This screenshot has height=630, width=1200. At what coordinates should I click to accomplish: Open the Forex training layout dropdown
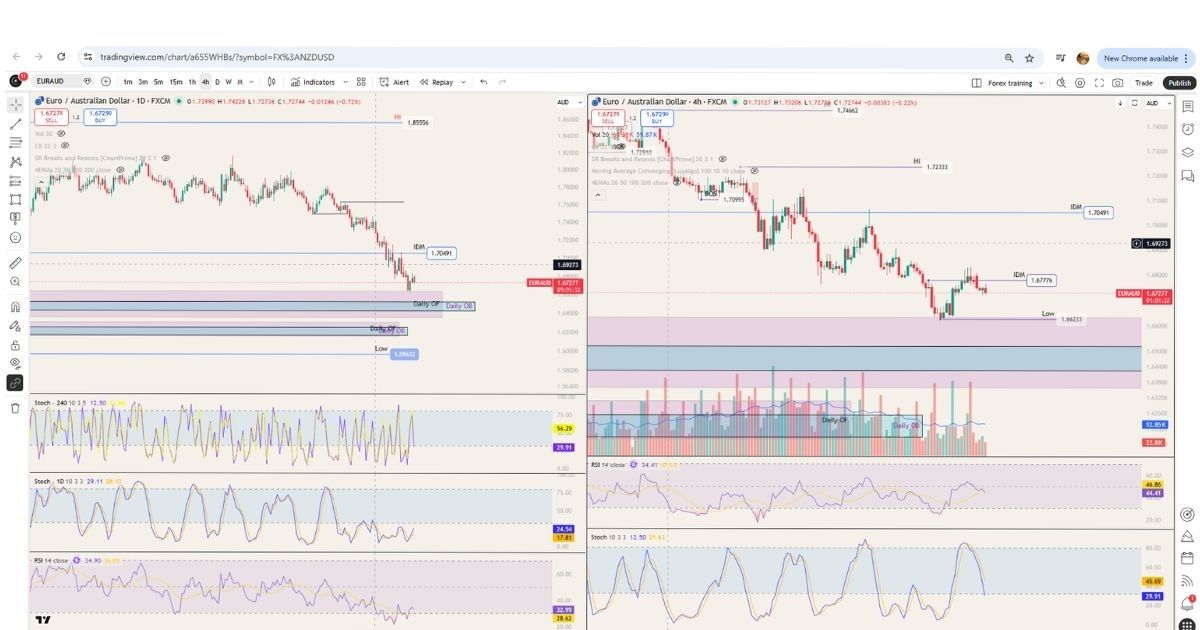[x=1010, y=82]
